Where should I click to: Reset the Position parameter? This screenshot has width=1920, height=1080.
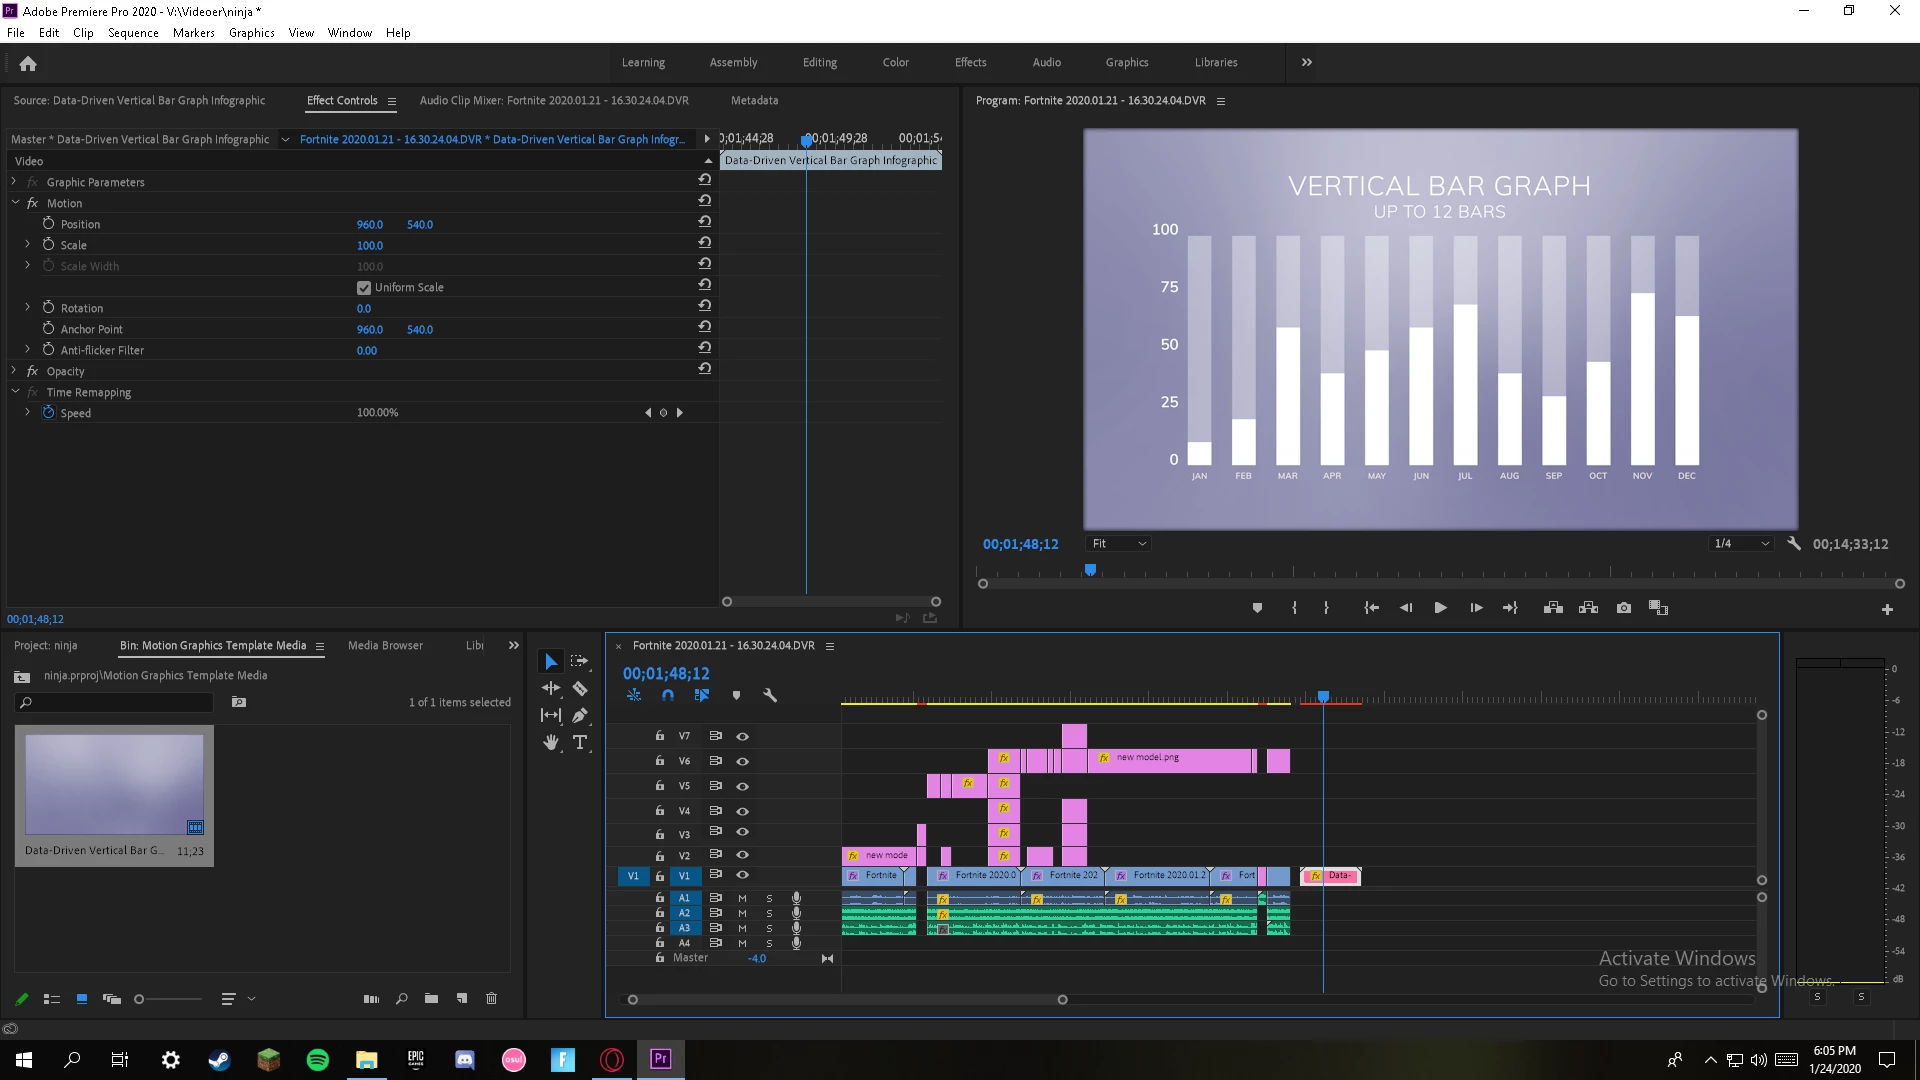point(704,222)
